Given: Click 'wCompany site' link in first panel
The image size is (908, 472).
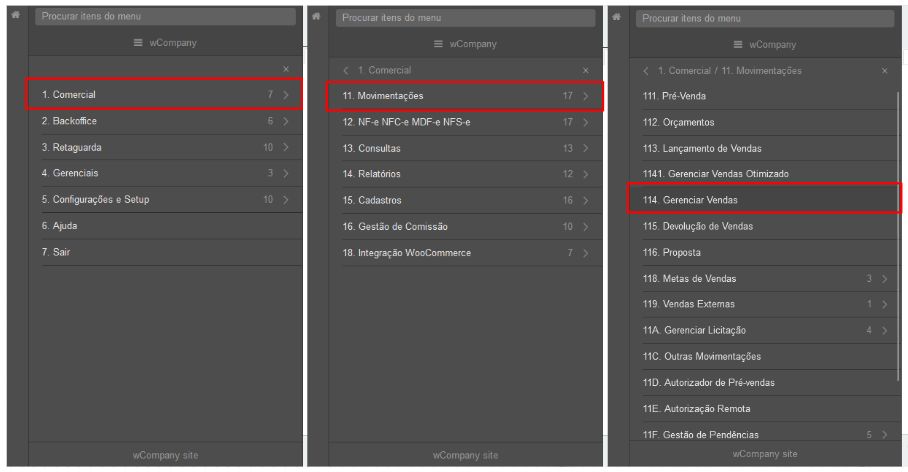Looking at the screenshot, I should pos(165,455).
